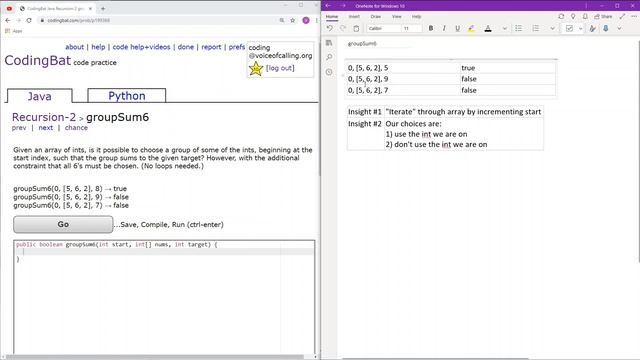Expand more font formatting options chevron
This screenshot has height=360, width=640.
coord(505,29)
